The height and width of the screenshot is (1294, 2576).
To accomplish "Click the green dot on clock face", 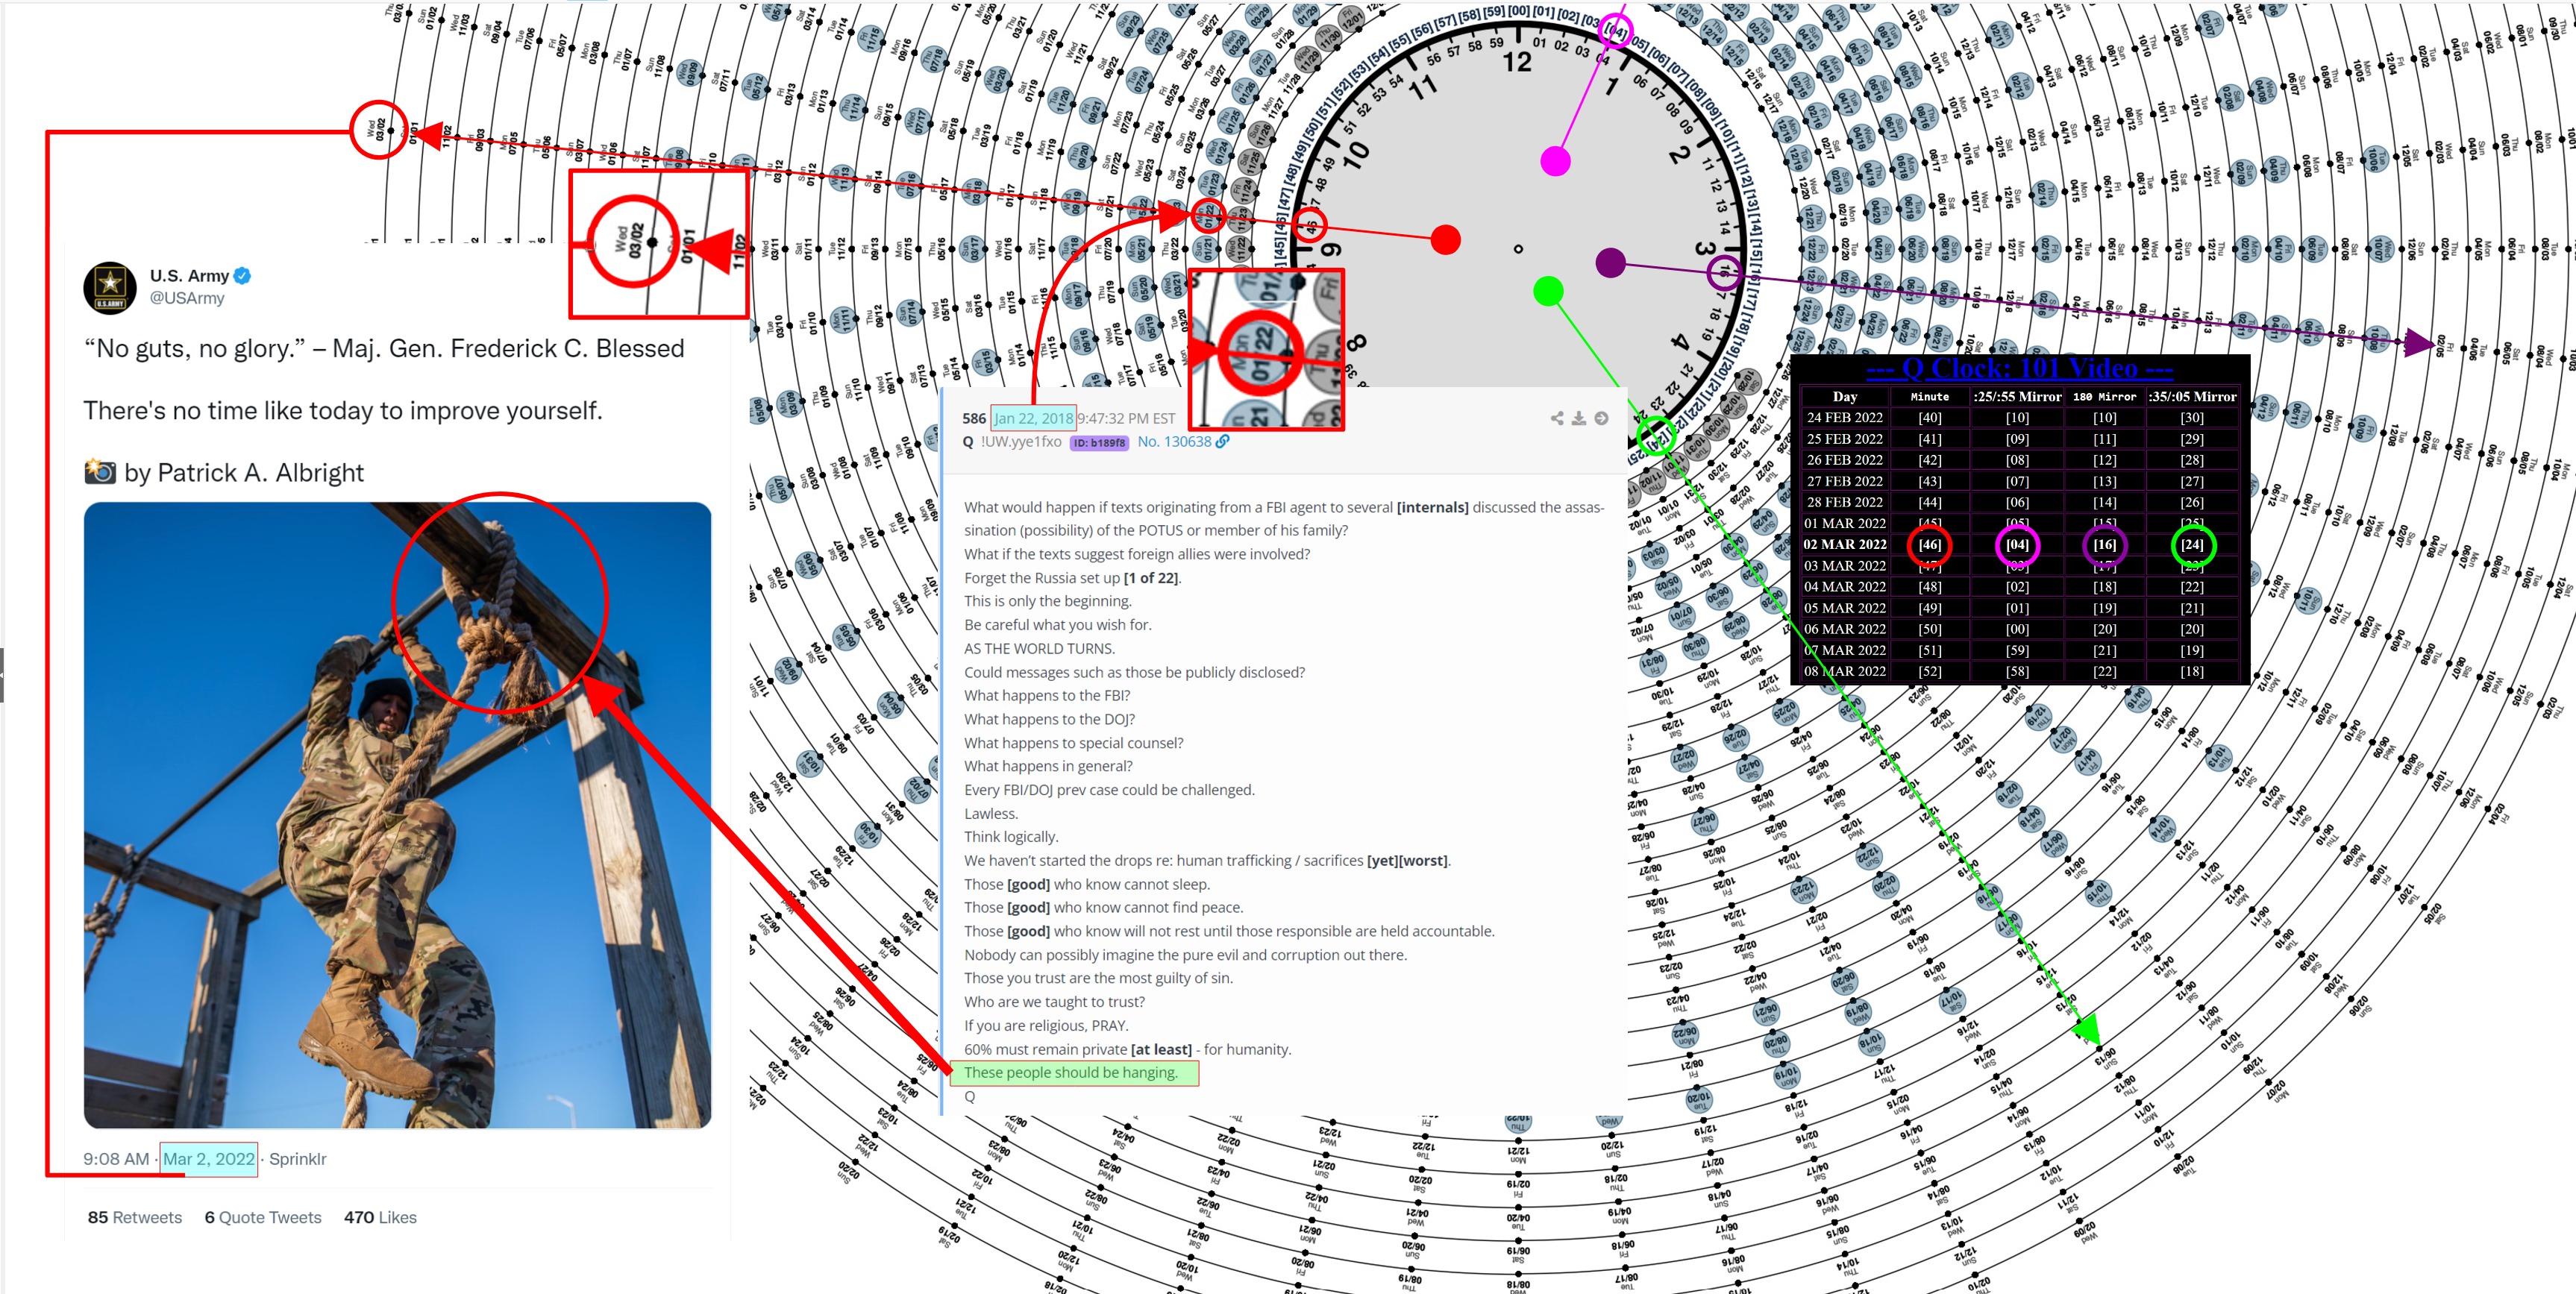I will pyautogui.click(x=1548, y=291).
